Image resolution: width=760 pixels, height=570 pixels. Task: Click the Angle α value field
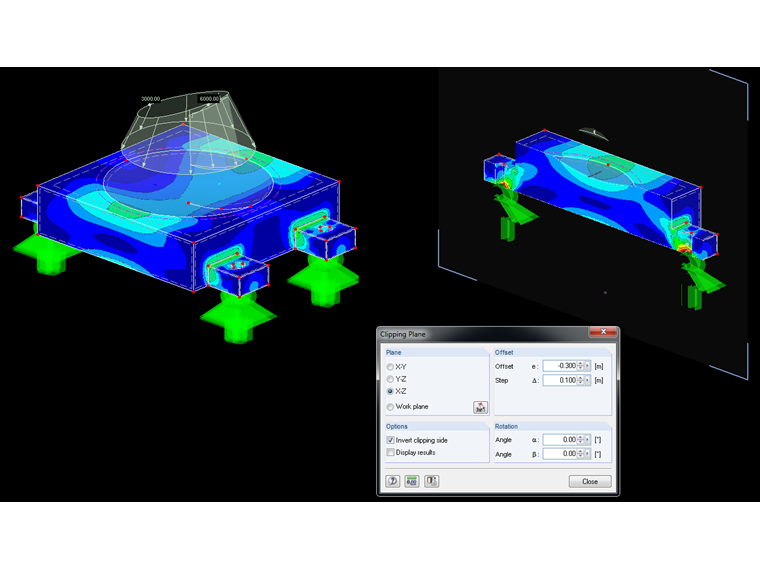[560, 440]
